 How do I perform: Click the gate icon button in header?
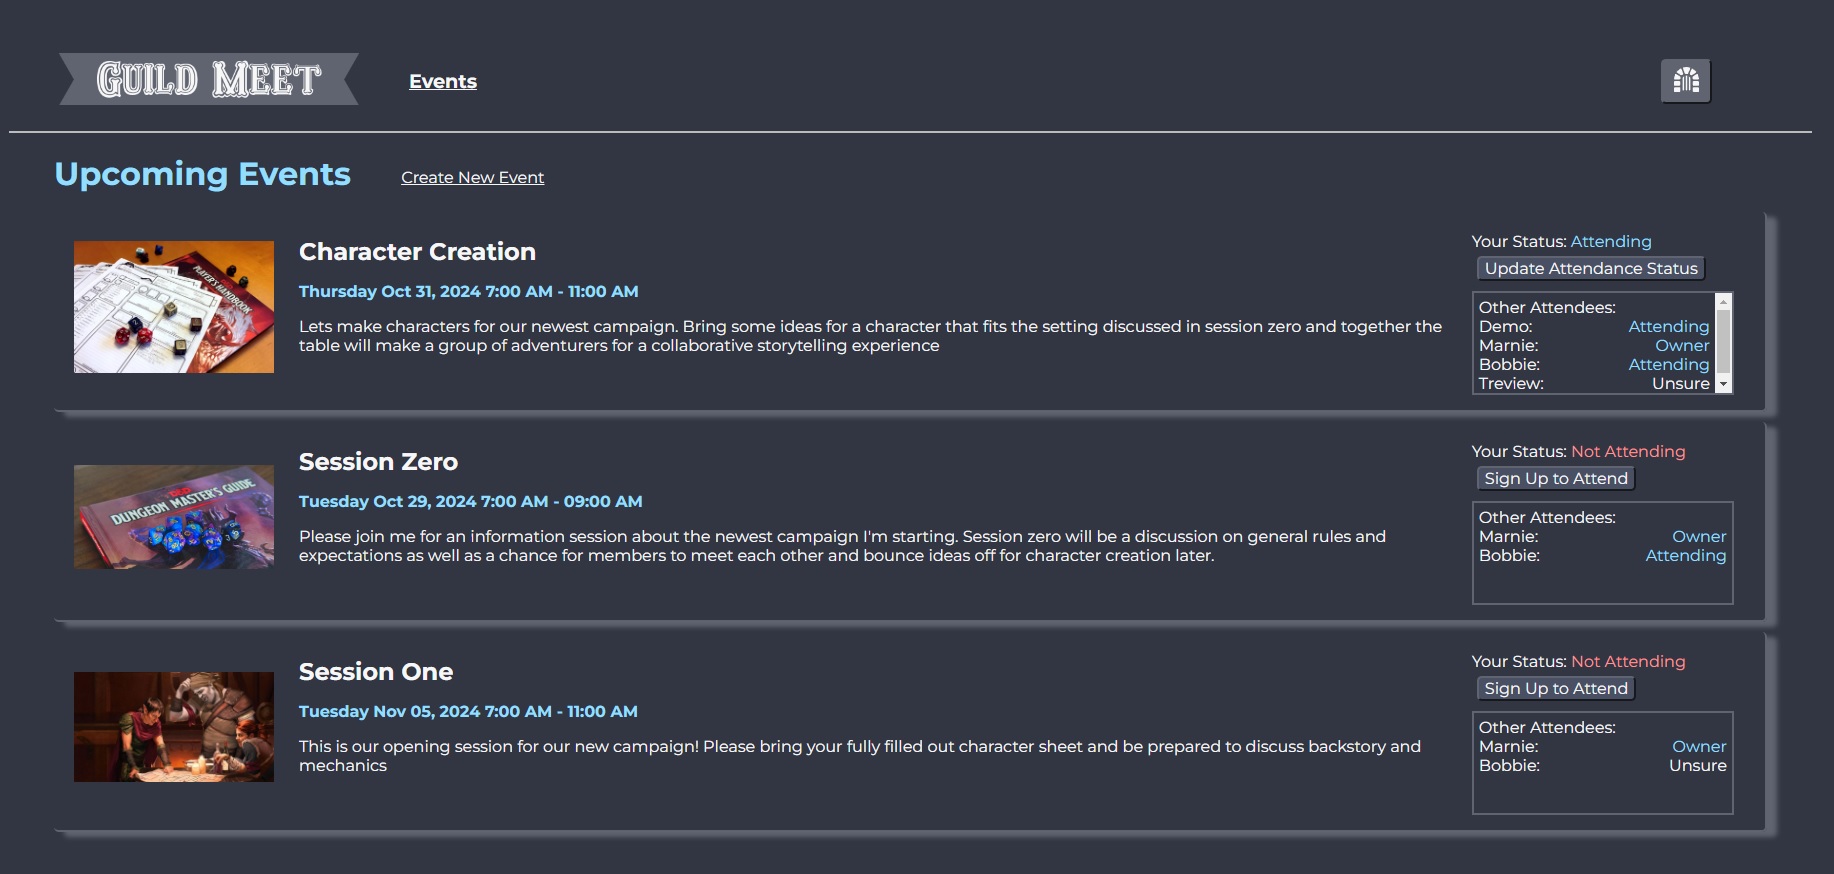click(1686, 81)
